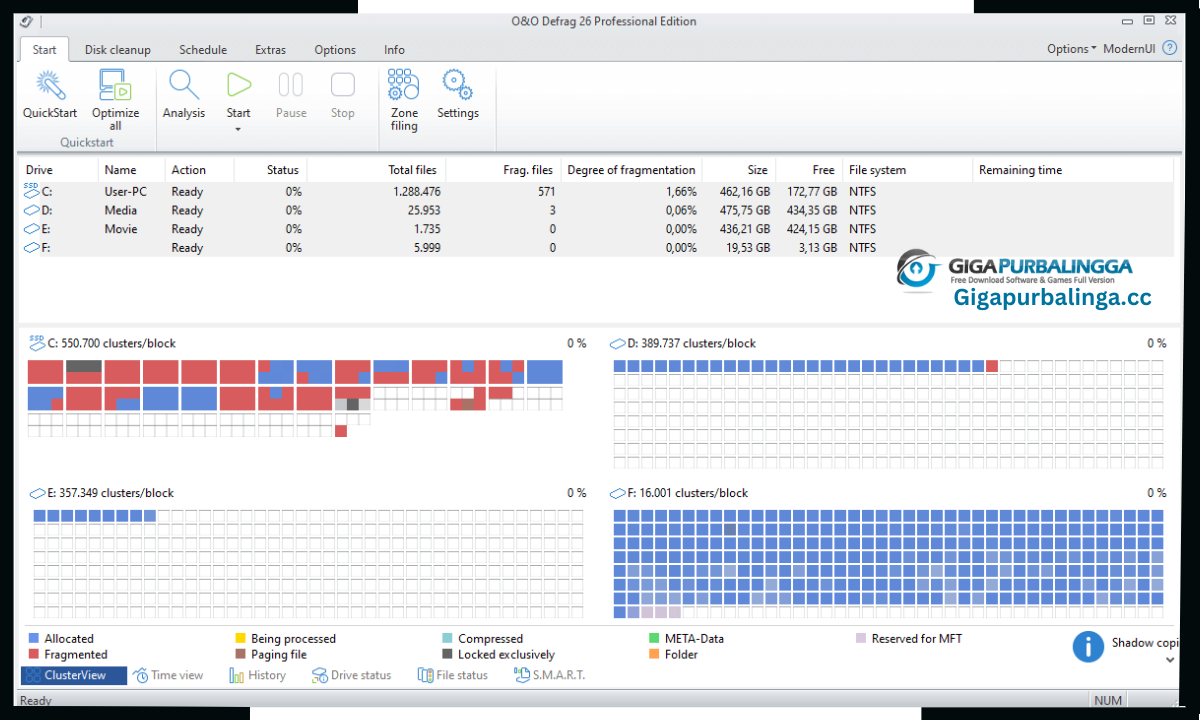Select the ClusterView bottom tab

(x=74, y=675)
